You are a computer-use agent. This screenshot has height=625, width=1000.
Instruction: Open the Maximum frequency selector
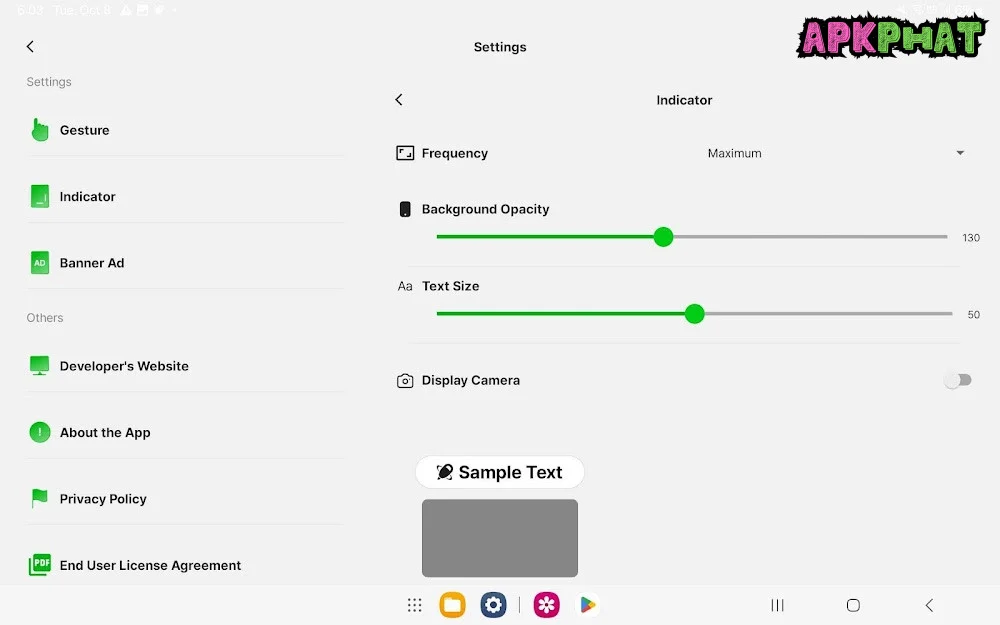(735, 153)
